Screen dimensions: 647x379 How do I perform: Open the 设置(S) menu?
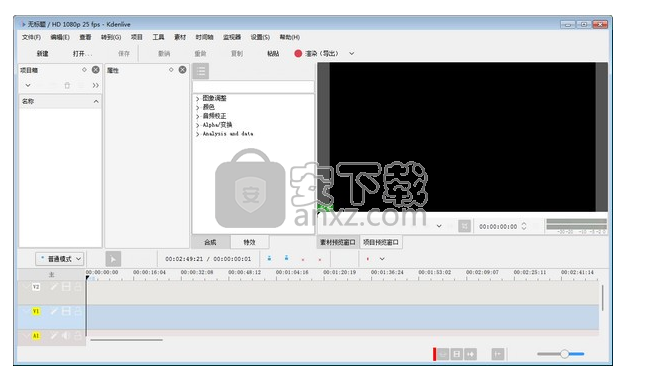[x=260, y=37]
